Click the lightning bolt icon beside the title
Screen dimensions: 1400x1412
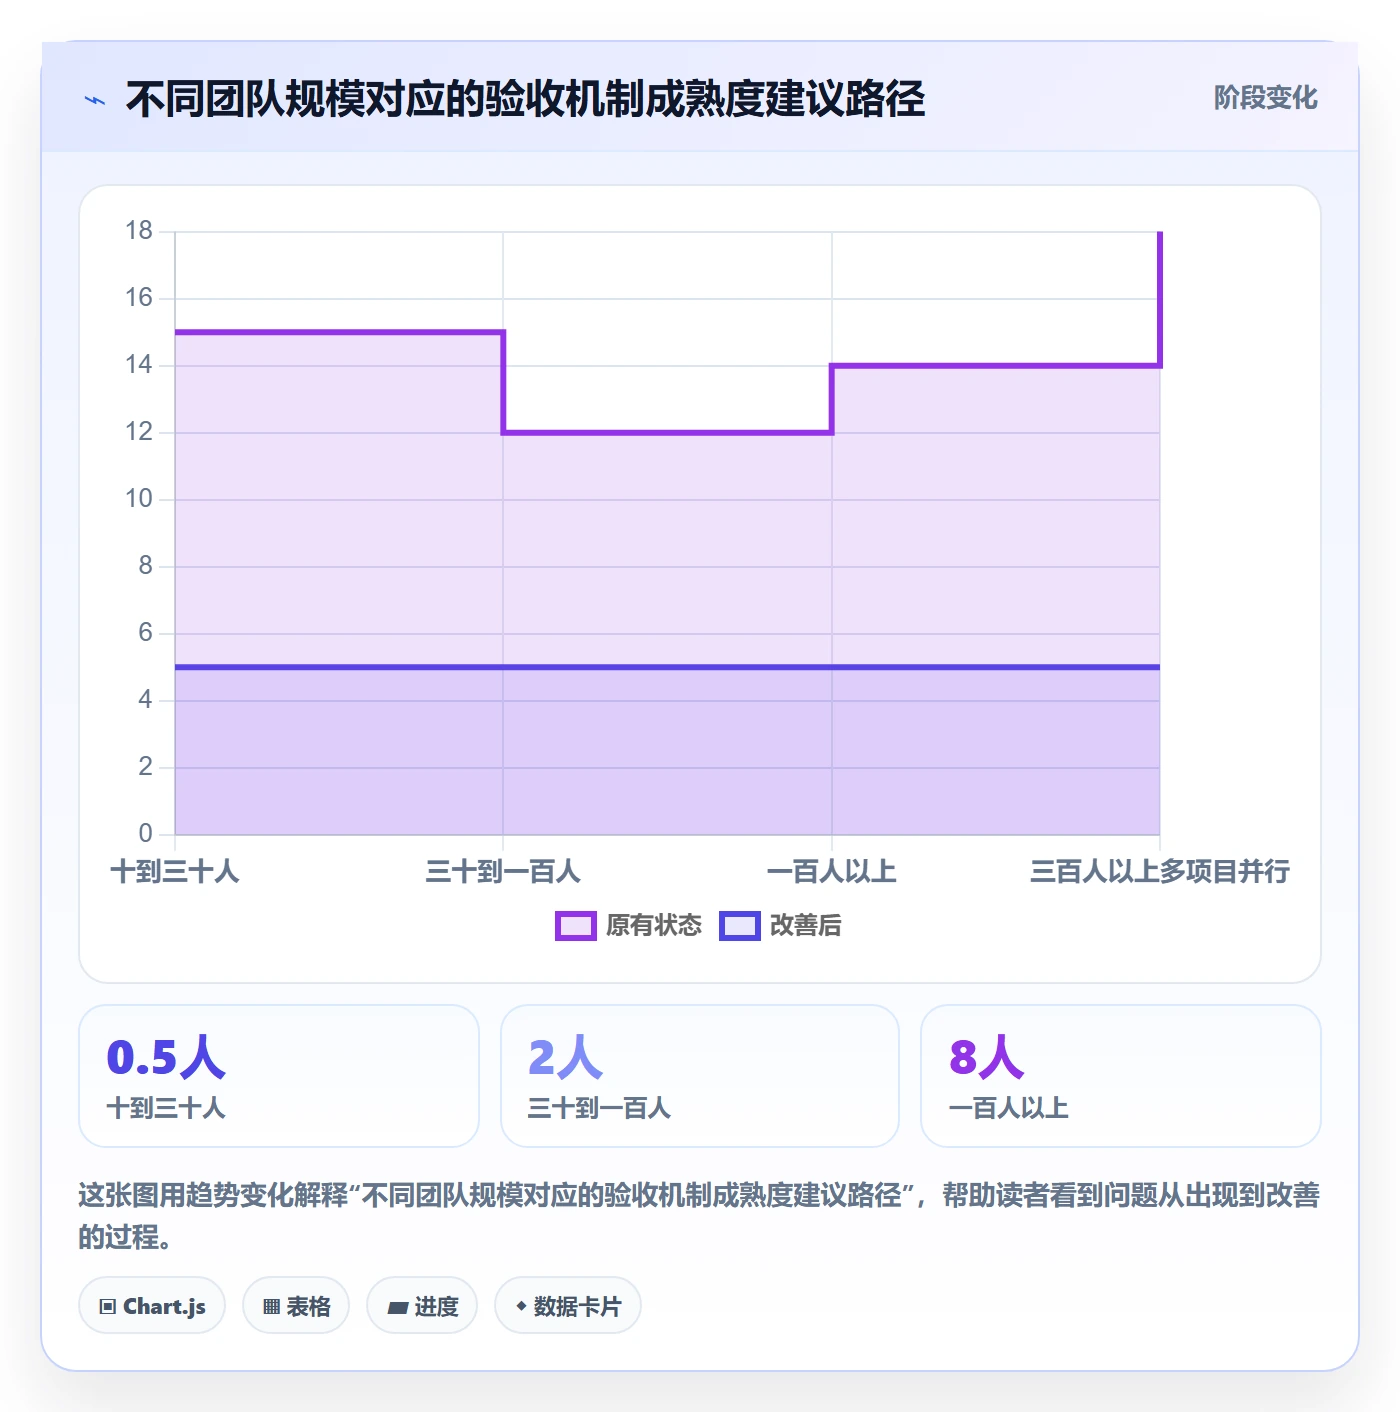95,100
